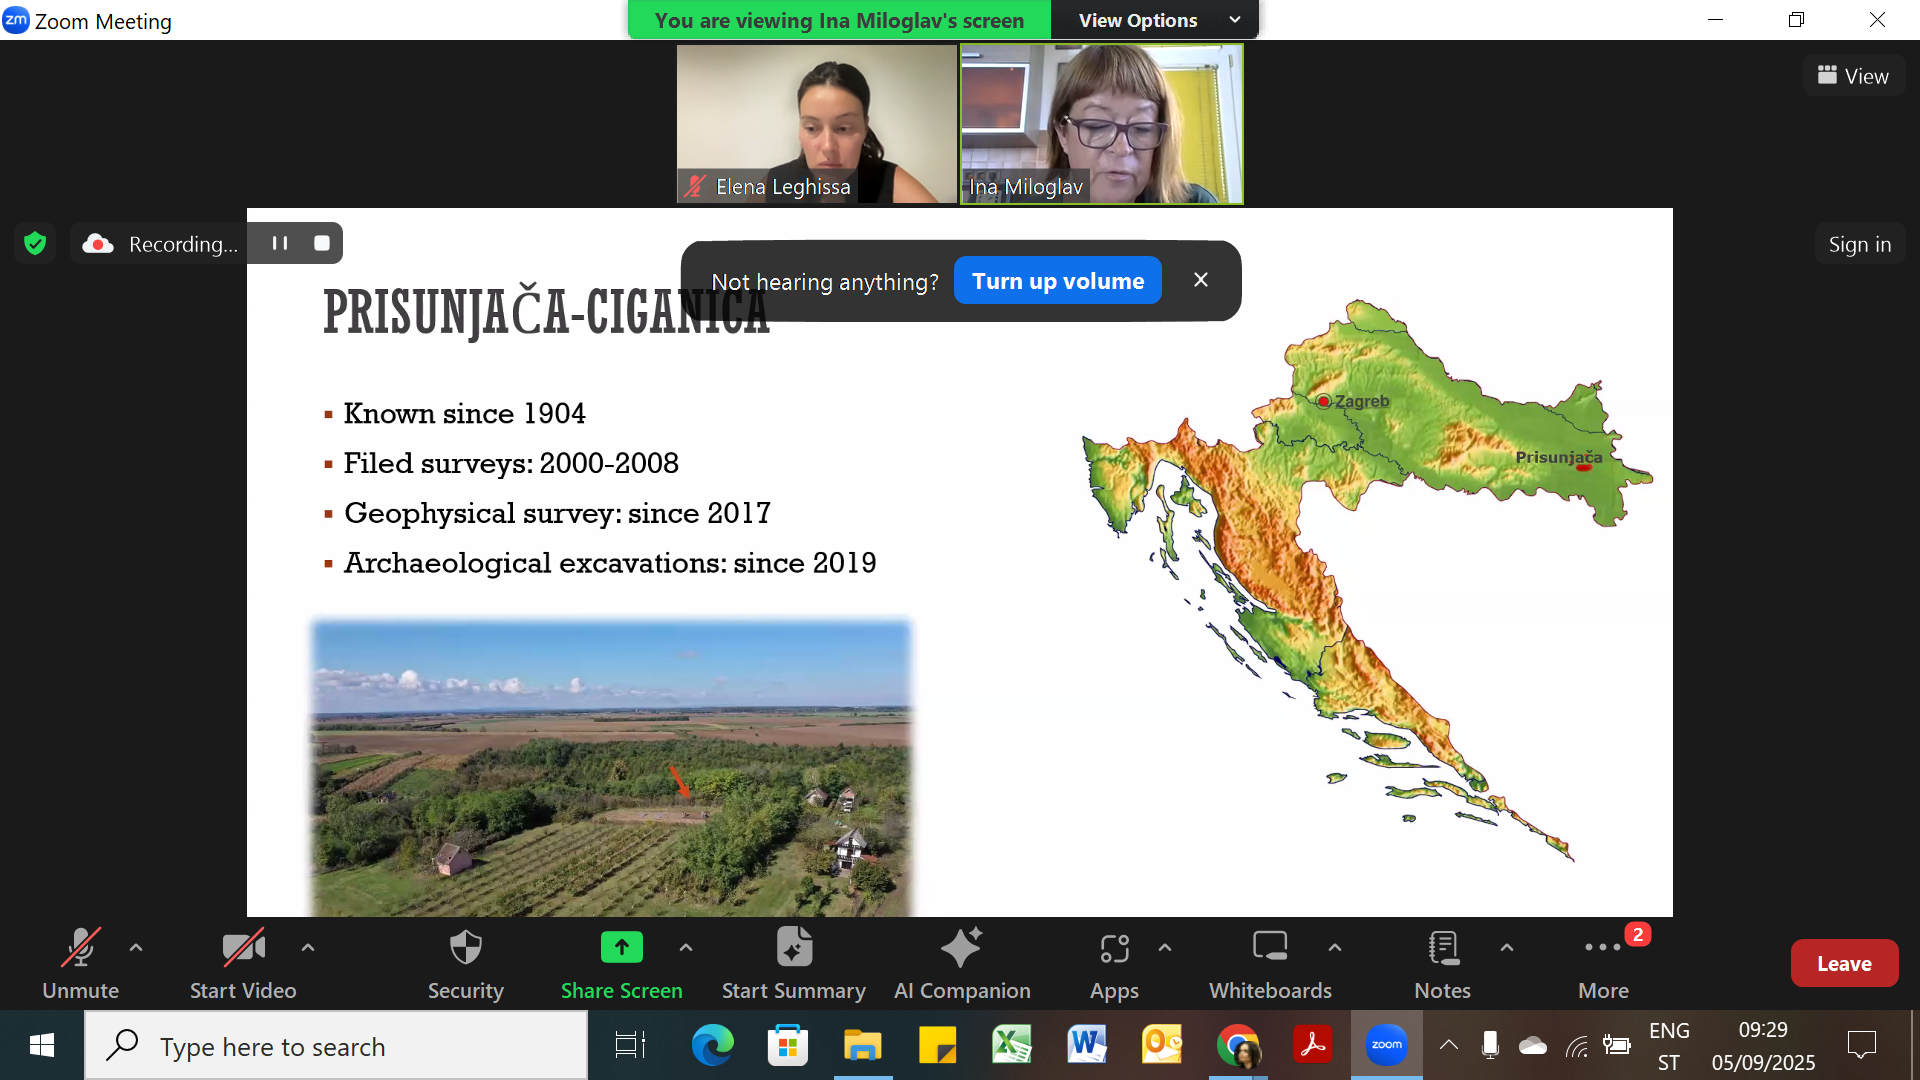
Task: Open the View layout menu
Action: coord(1853,76)
